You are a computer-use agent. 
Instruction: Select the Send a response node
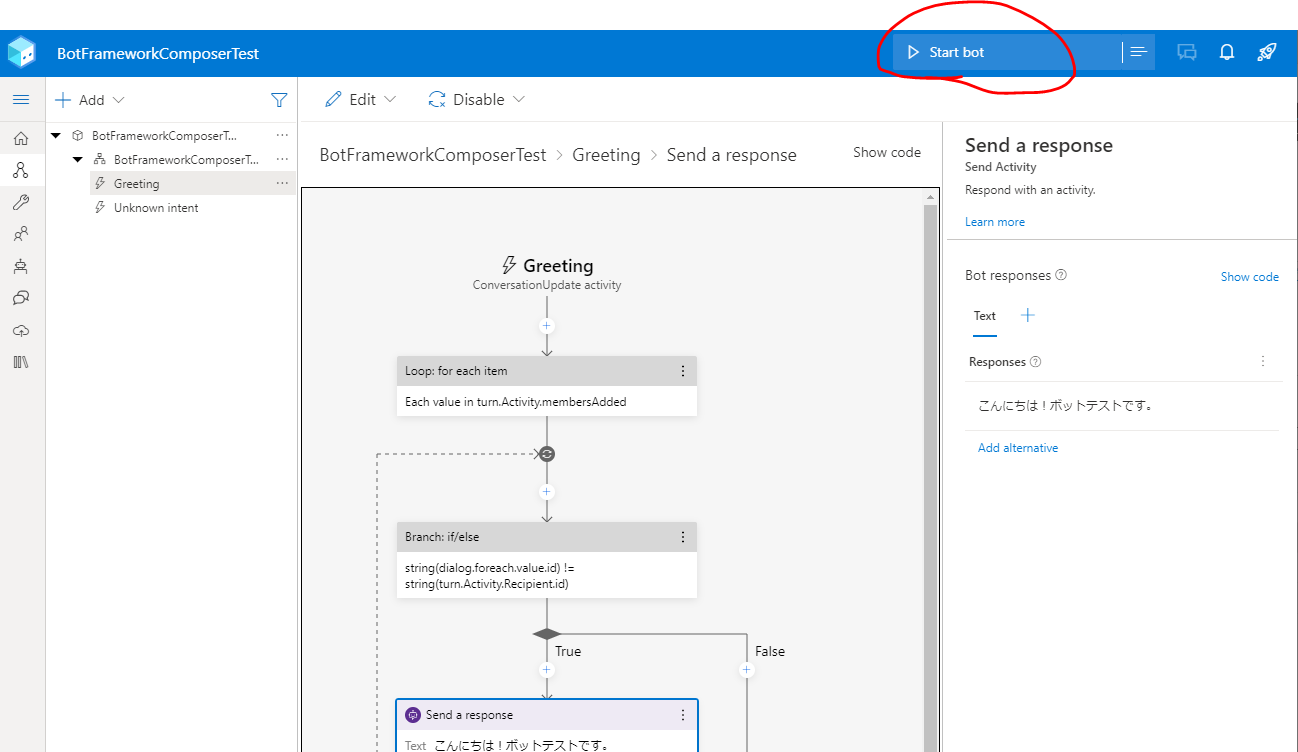(x=546, y=726)
